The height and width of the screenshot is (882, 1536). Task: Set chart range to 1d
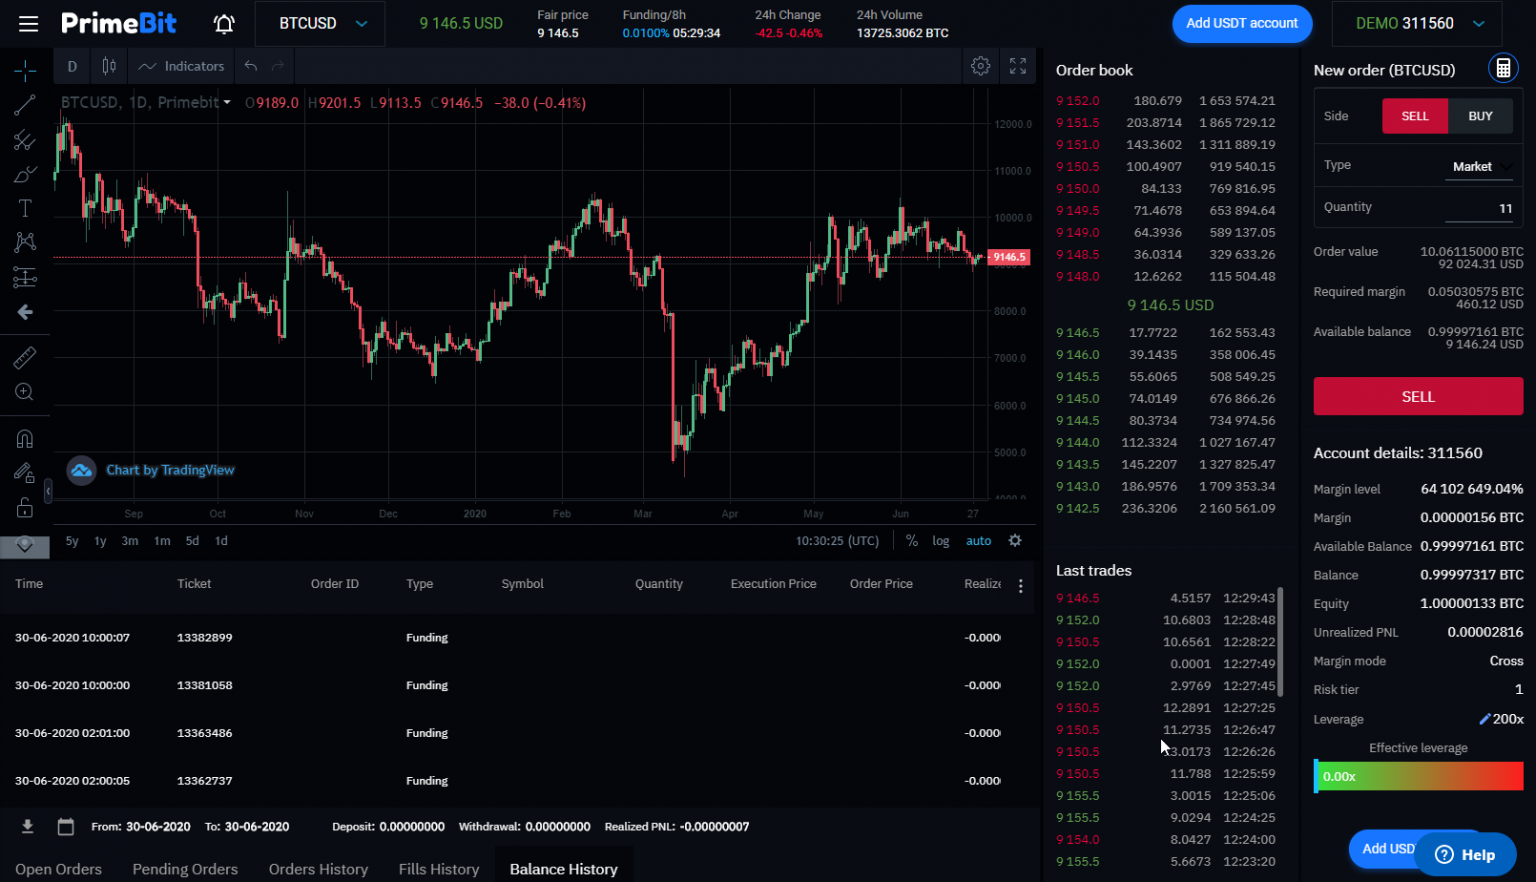[221, 540]
